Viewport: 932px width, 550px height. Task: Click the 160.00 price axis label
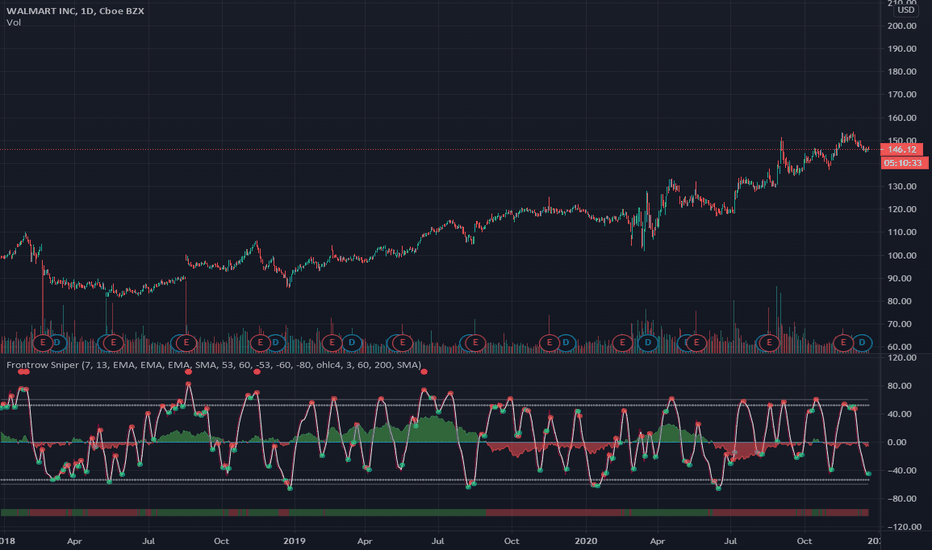(x=902, y=118)
